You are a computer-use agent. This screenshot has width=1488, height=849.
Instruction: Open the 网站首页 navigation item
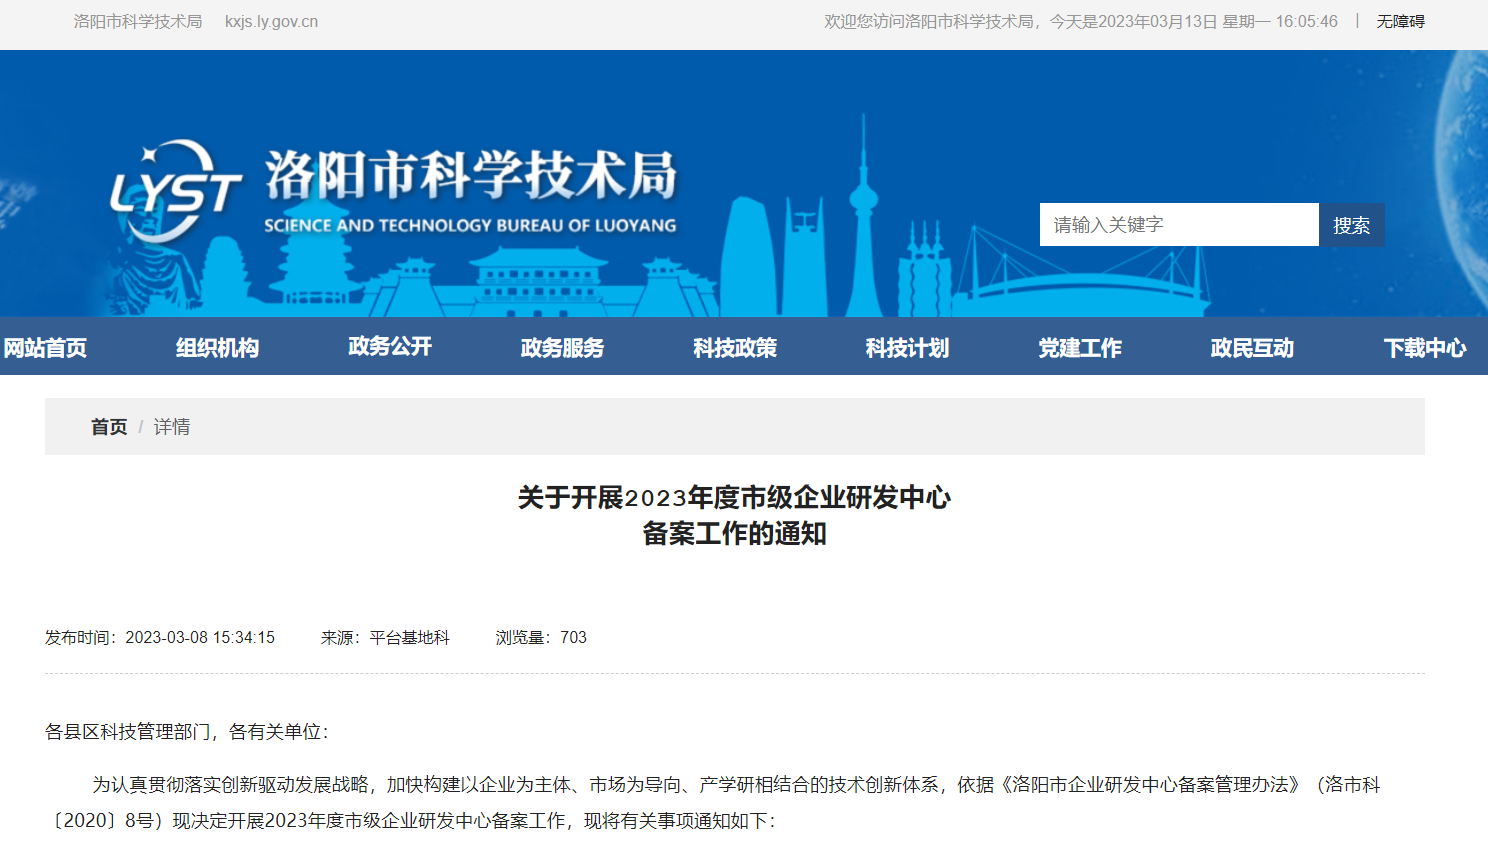coord(45,348)
